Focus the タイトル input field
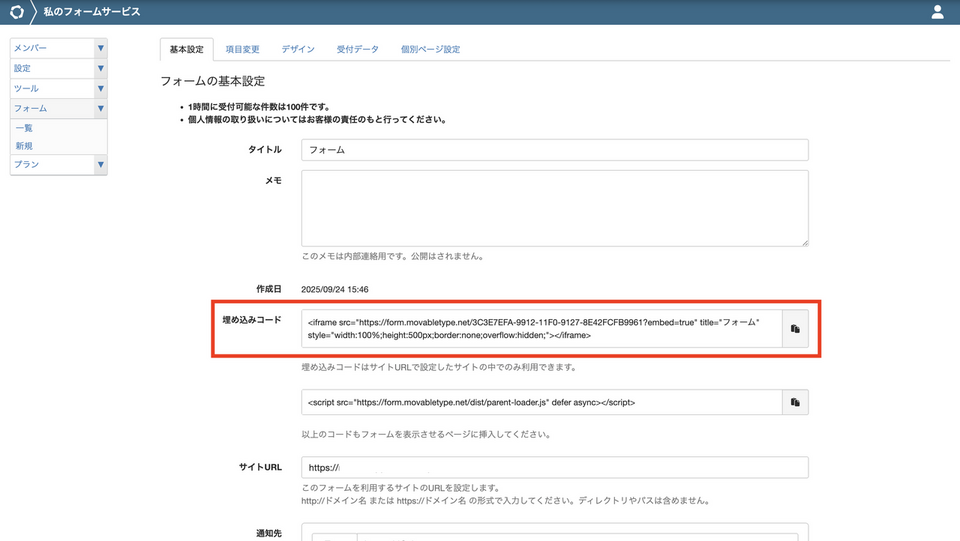 [x=555, y=150]
